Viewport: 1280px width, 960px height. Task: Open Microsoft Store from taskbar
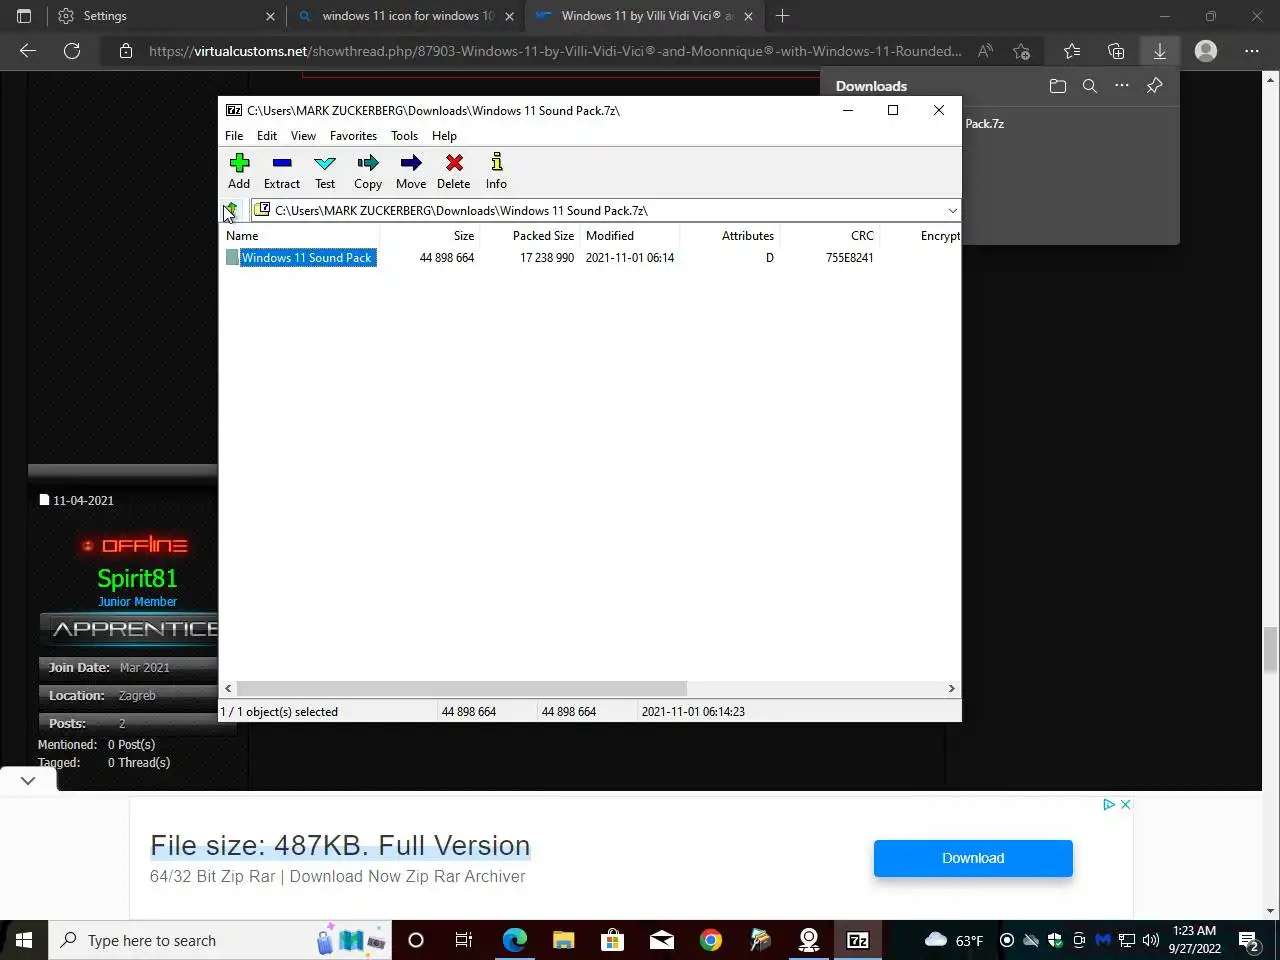coord(612,940)
